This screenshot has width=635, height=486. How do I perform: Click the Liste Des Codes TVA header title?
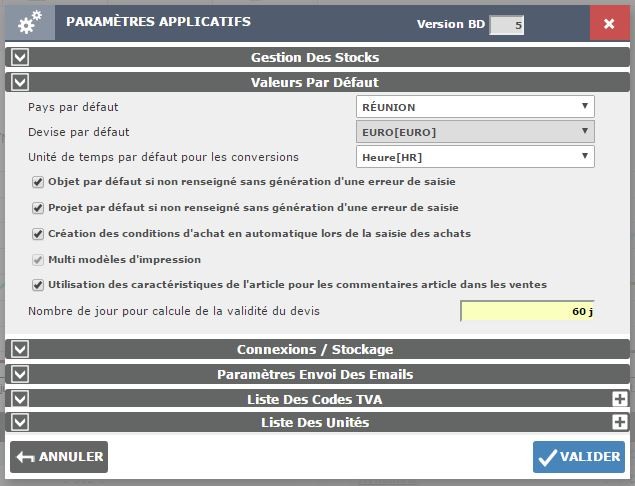(x=315, y=399)
